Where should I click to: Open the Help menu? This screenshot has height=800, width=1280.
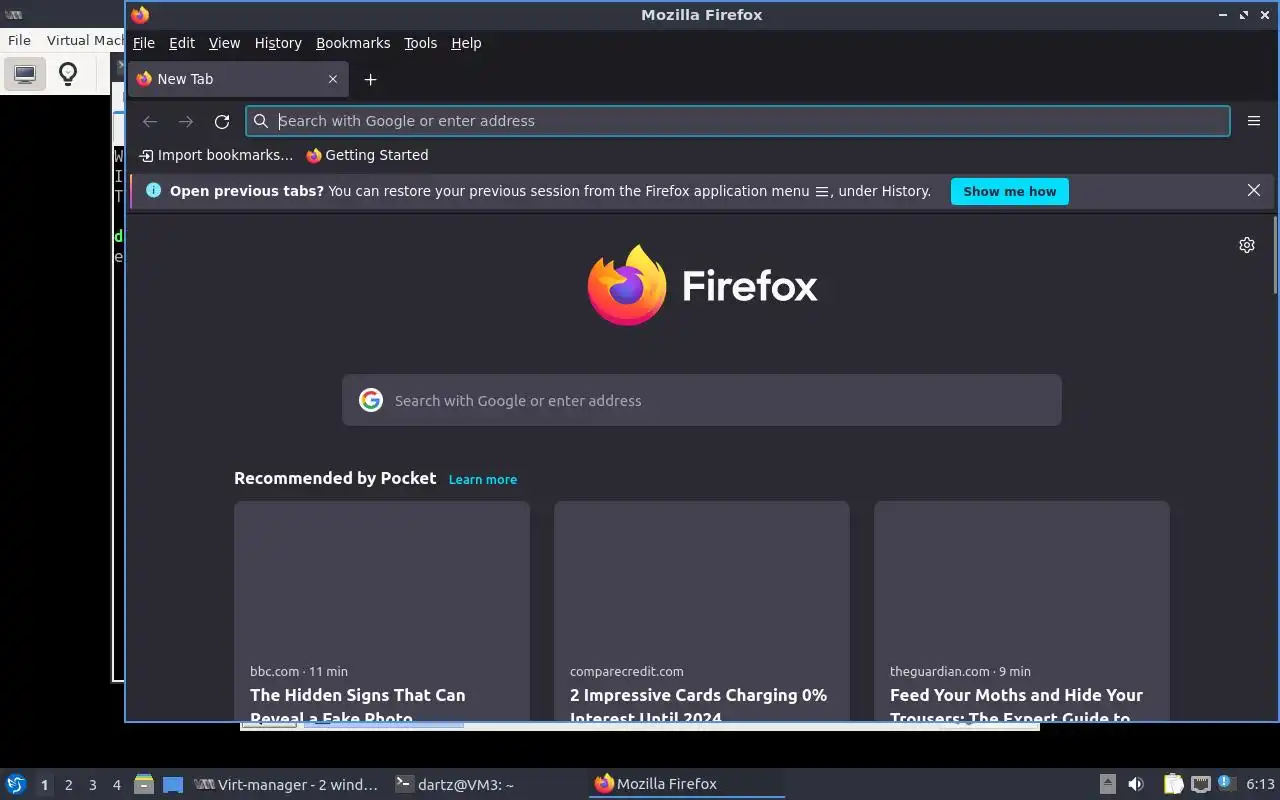click(466, 43)
